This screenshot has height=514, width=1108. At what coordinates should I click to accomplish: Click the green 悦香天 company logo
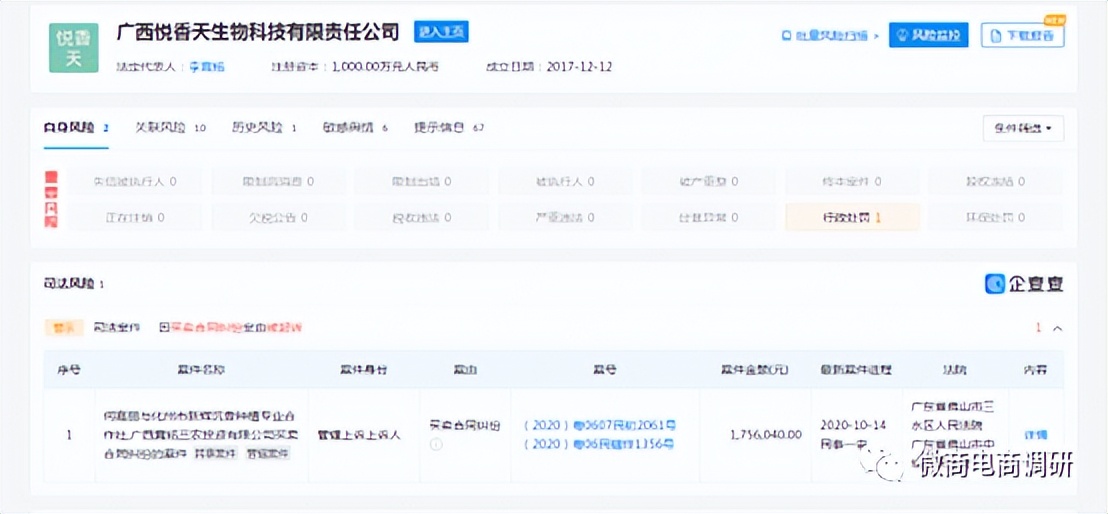click(73, 48)
